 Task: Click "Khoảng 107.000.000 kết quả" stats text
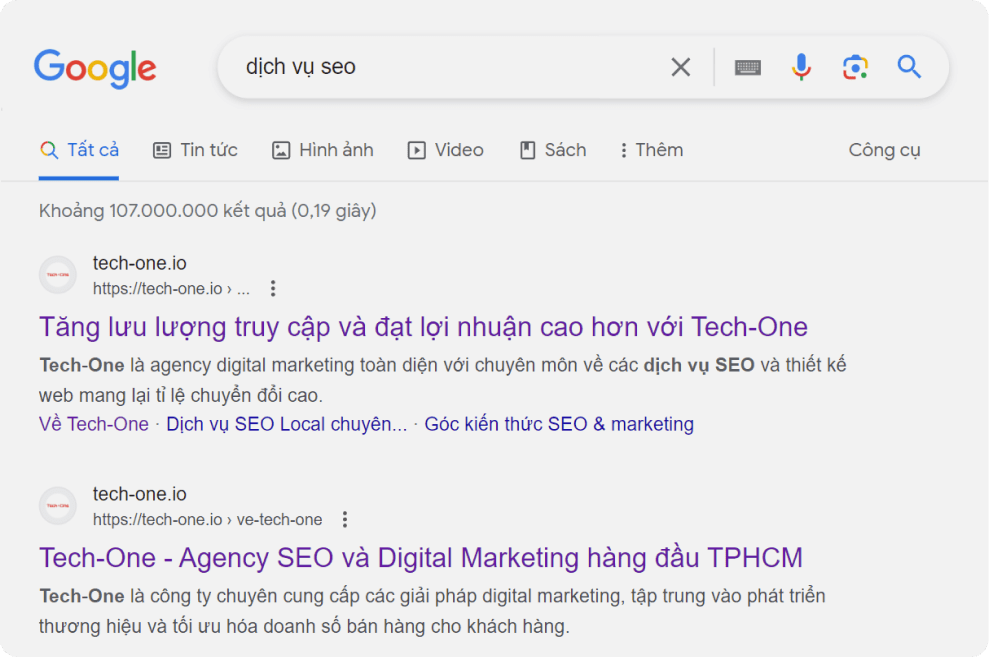coord(208,211)
